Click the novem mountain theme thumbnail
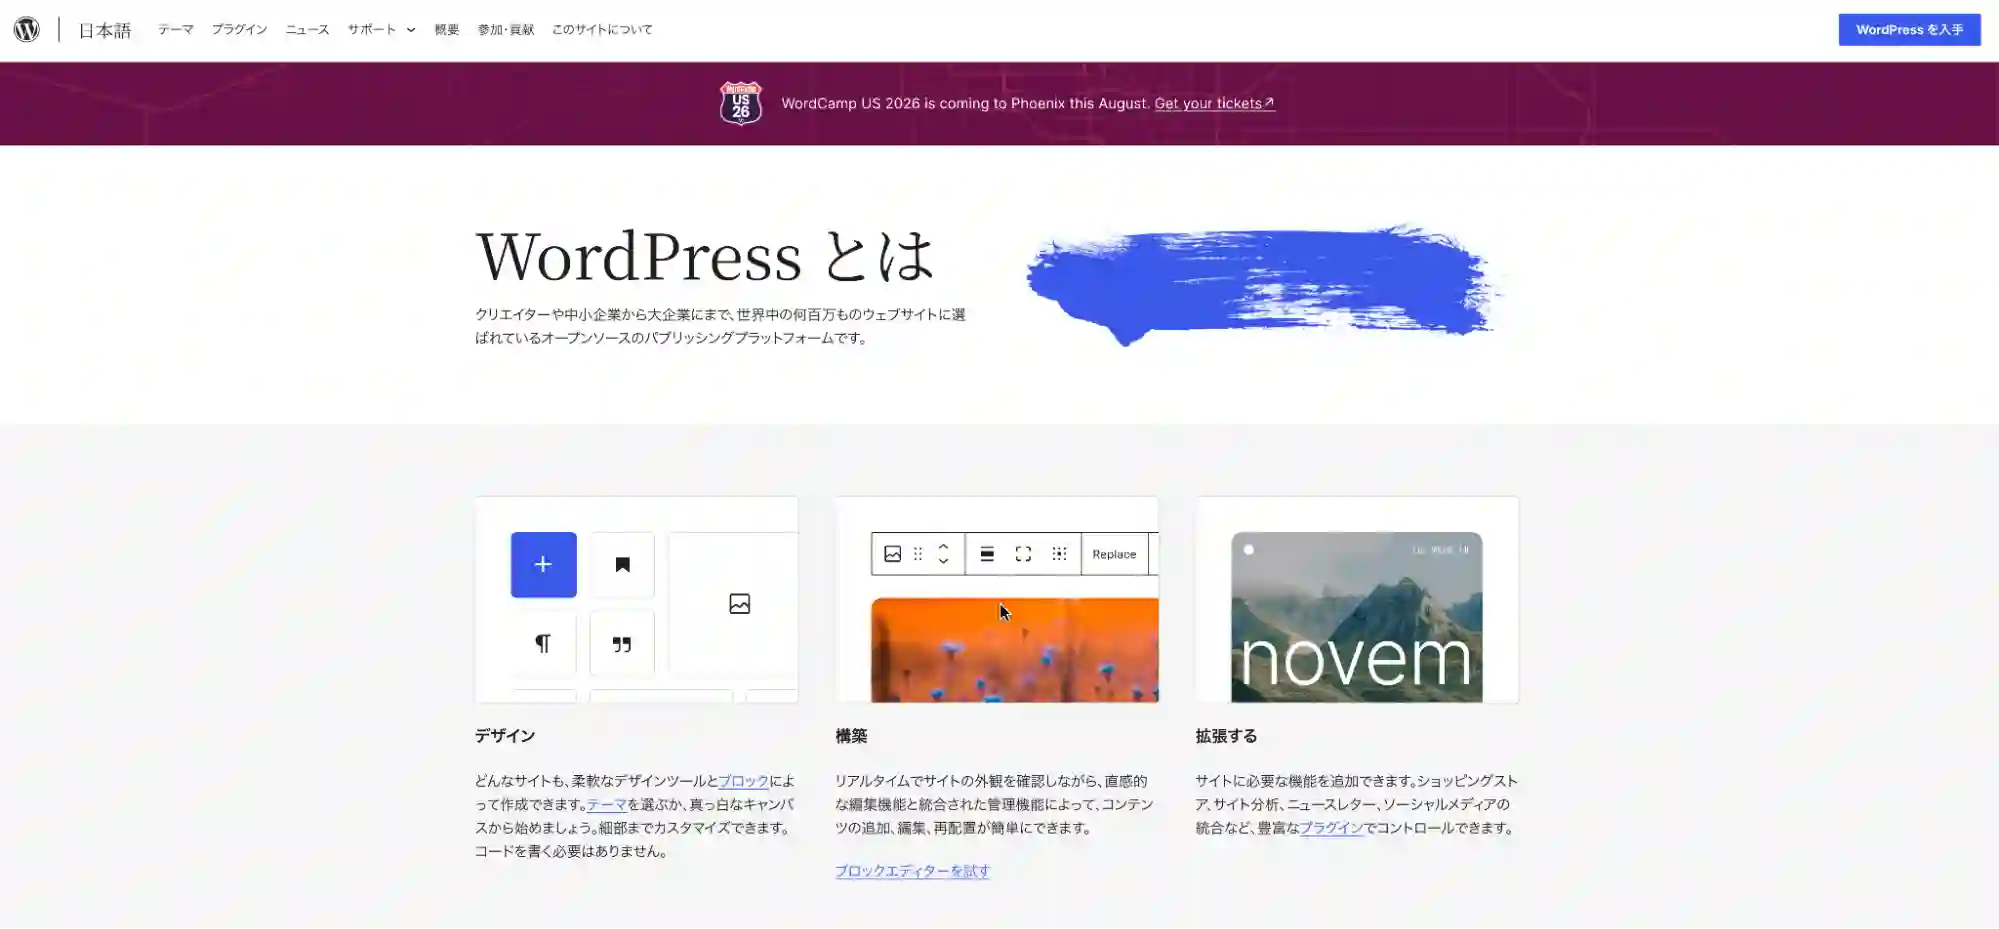The width and height of the screenshot is (1999, 929). [1357, 617]
